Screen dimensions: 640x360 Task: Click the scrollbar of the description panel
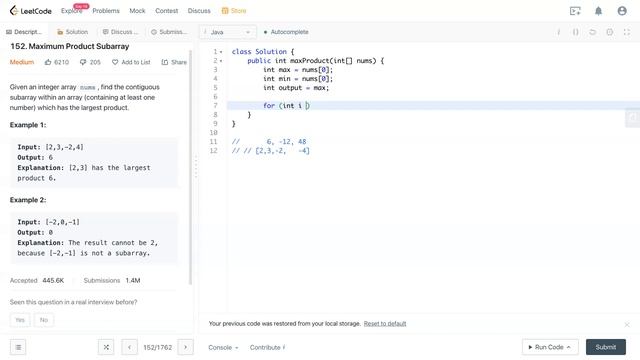coord(191,167)
